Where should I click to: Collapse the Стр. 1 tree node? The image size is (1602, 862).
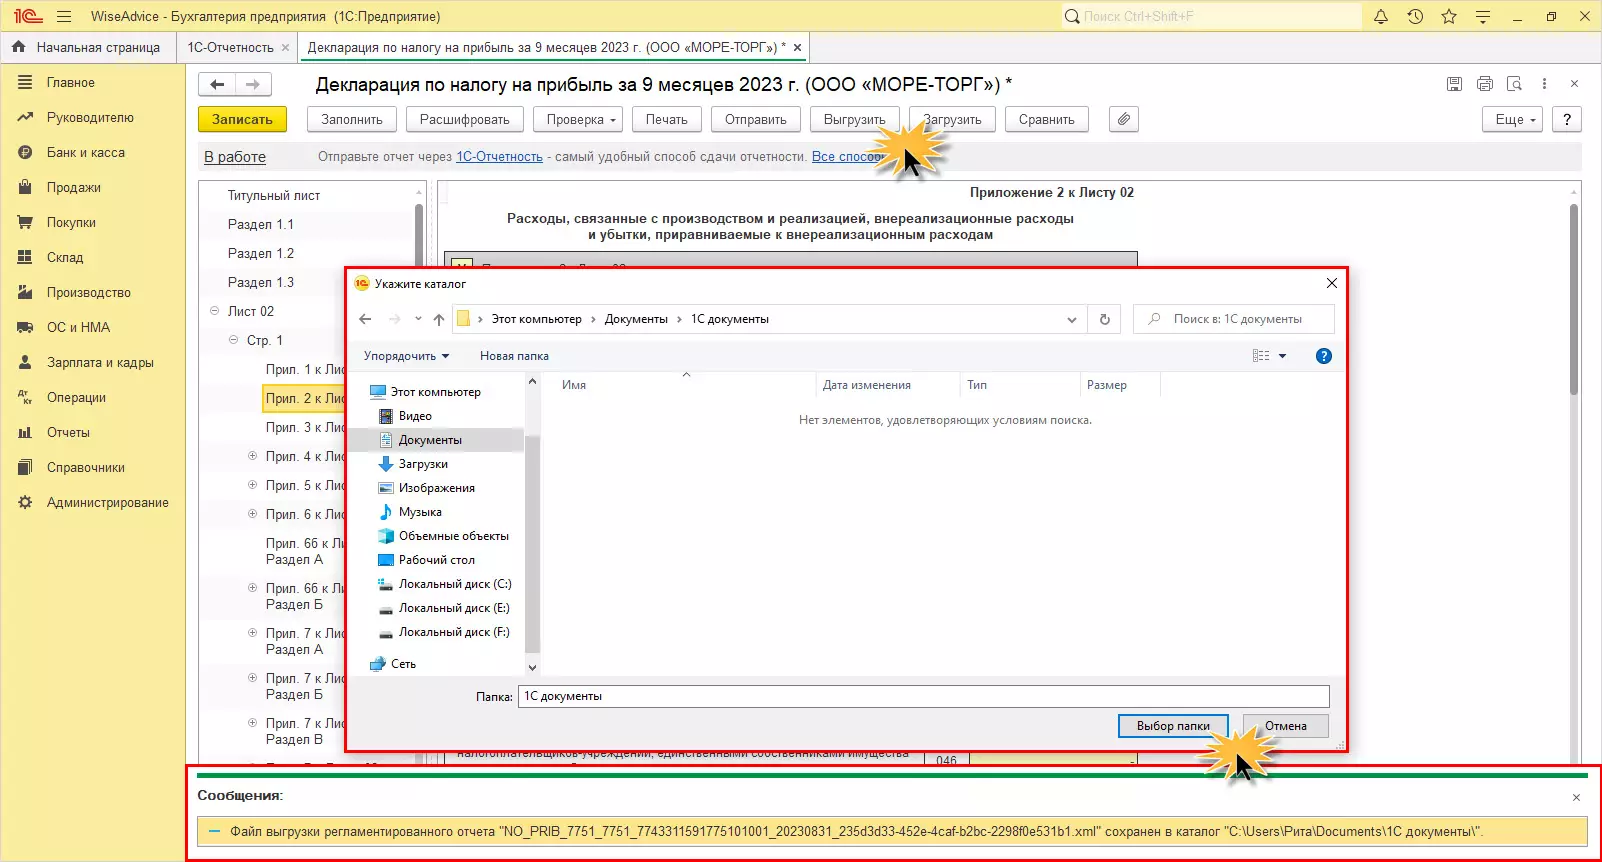click(233, 340)
